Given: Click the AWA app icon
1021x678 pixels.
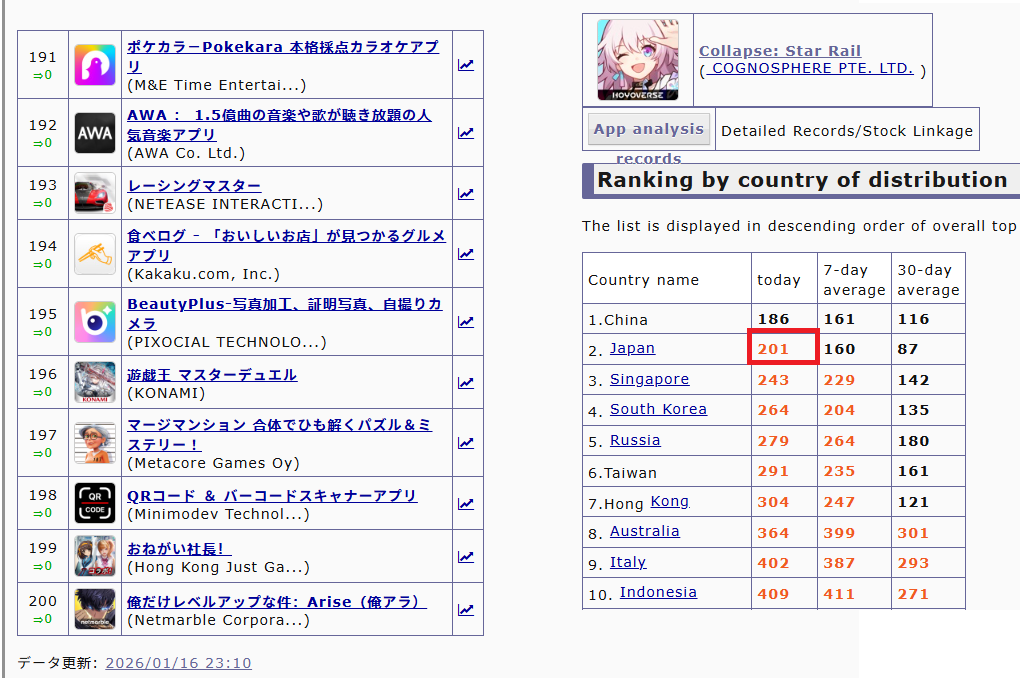Looking at the screenshot, I should (95, 133).
